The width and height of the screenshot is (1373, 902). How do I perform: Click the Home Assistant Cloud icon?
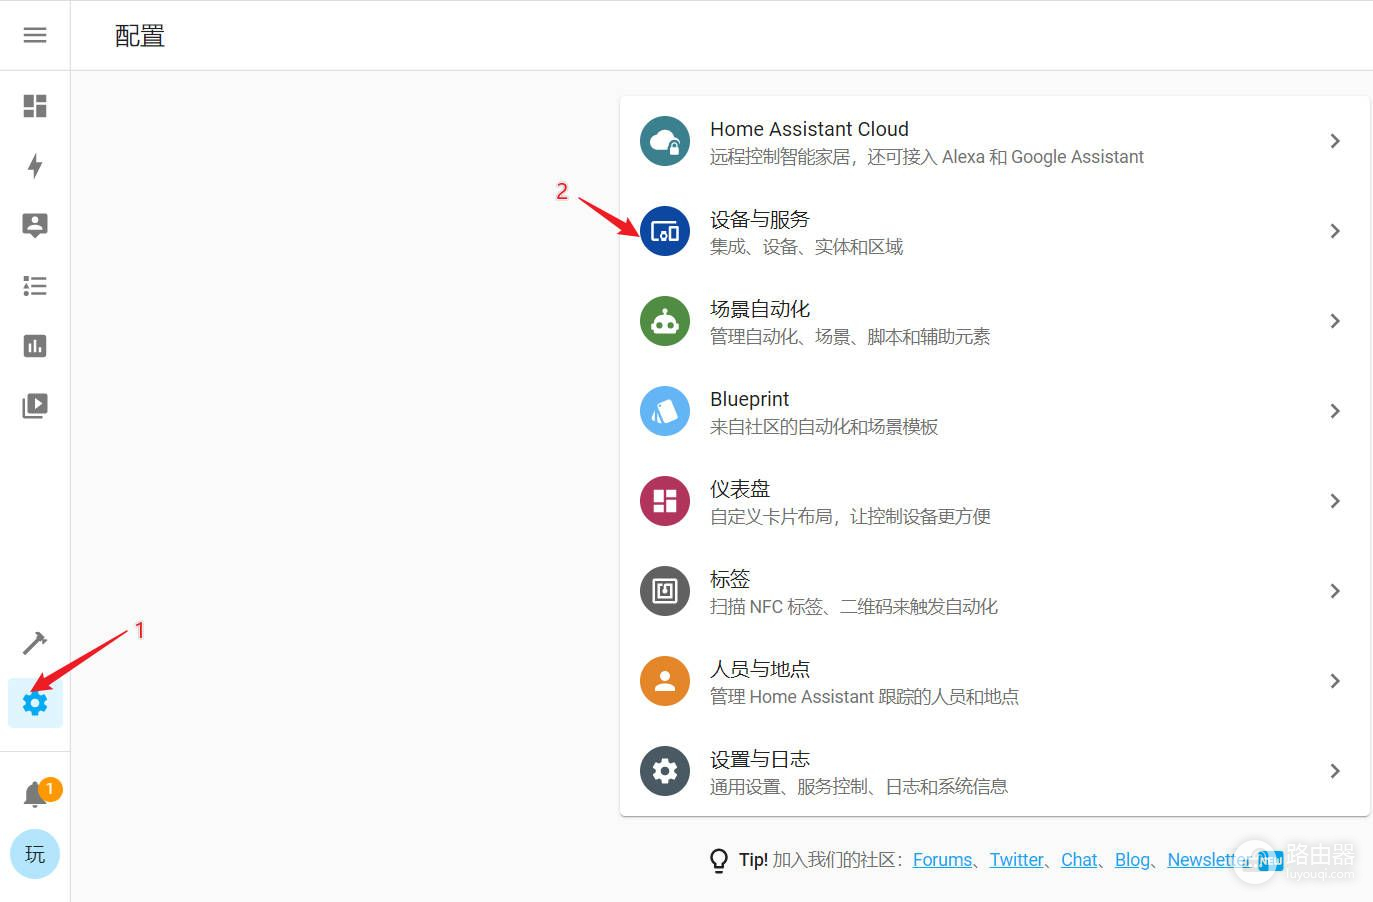point(665,141)
